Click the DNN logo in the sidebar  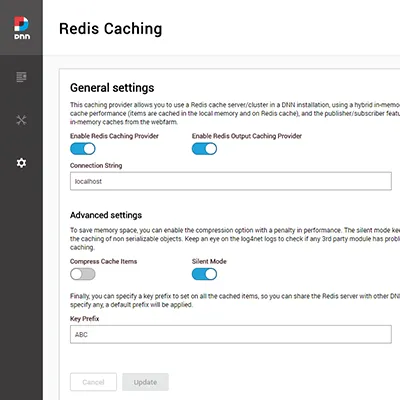click(22, 28)
